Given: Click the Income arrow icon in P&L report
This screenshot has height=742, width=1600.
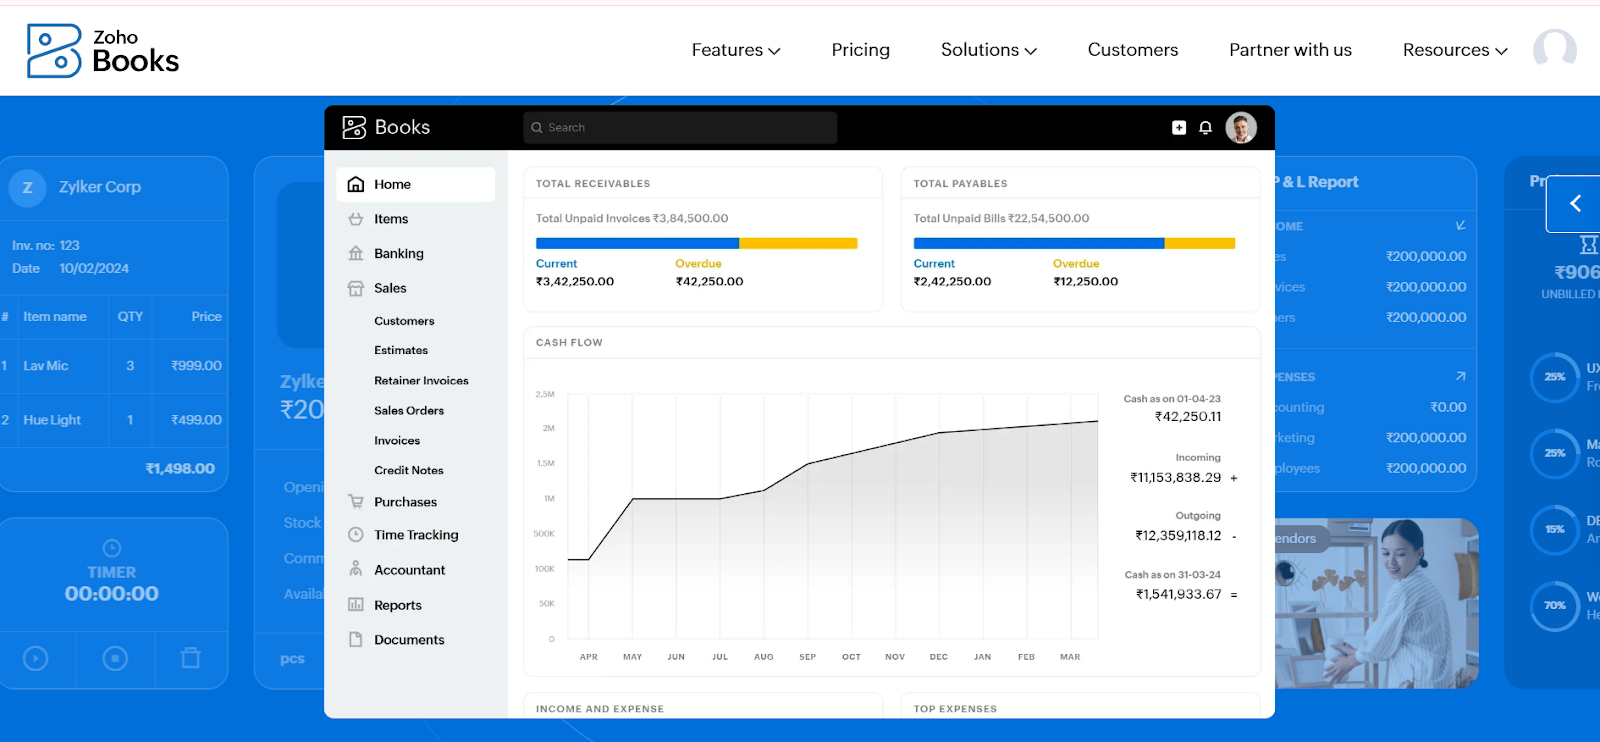Looking at the screenshot, I should click(1461, 226).
